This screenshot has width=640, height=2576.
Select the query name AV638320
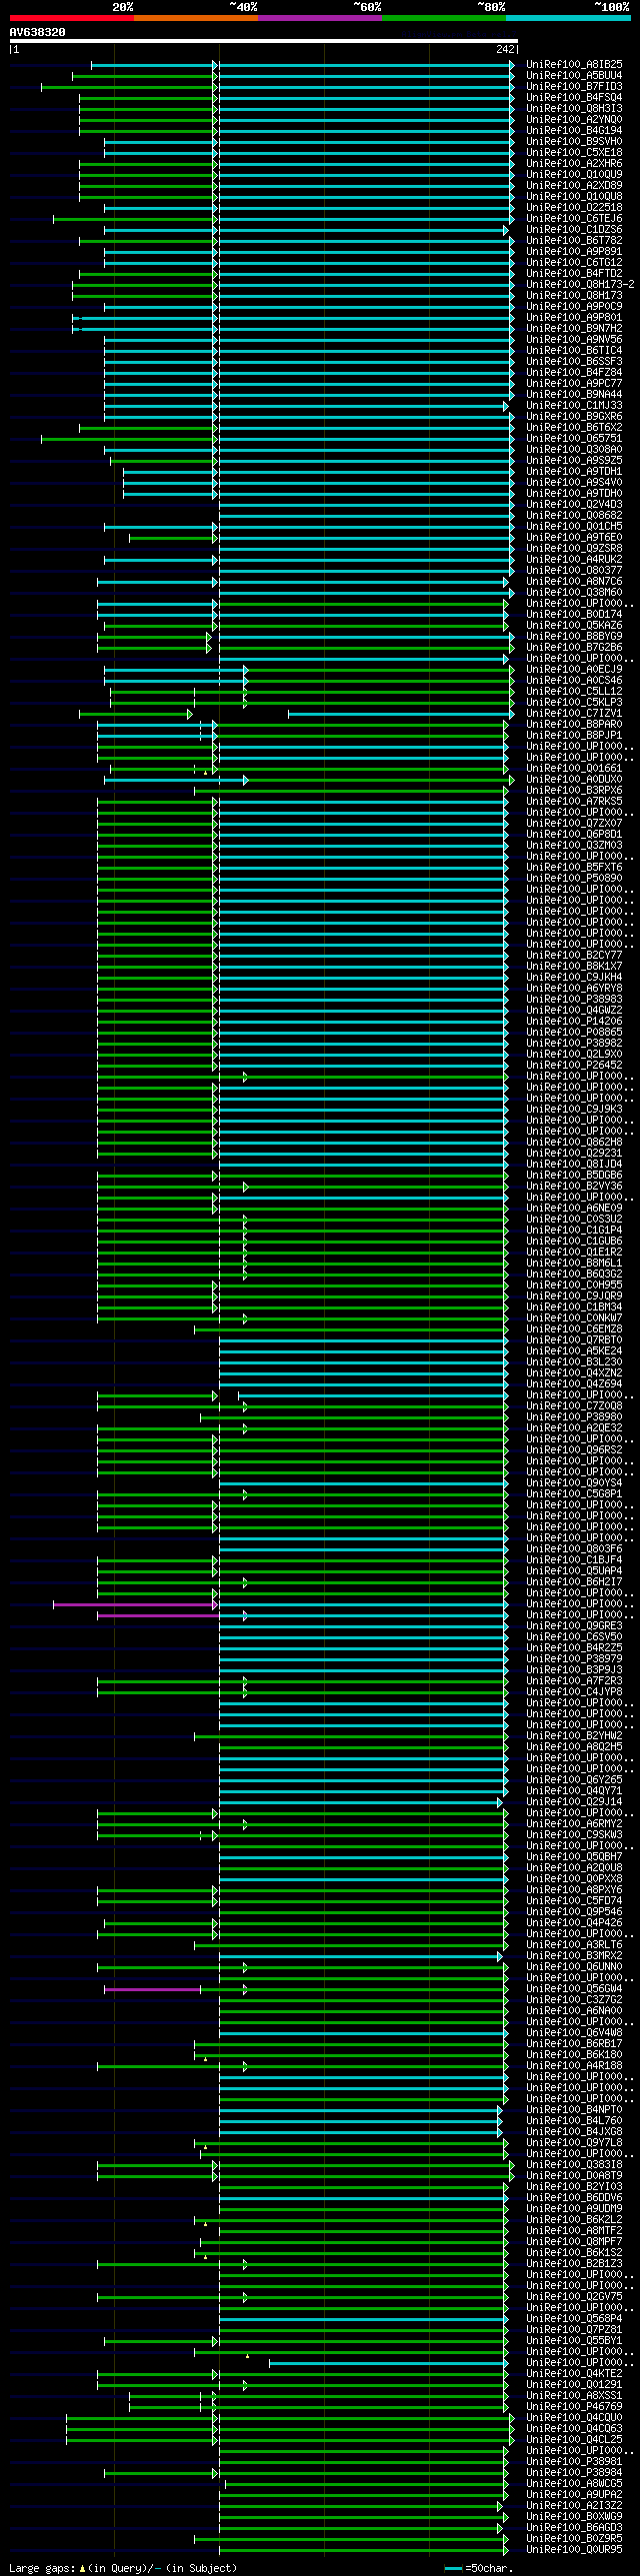pyautogui.click(x=37, y=32)
